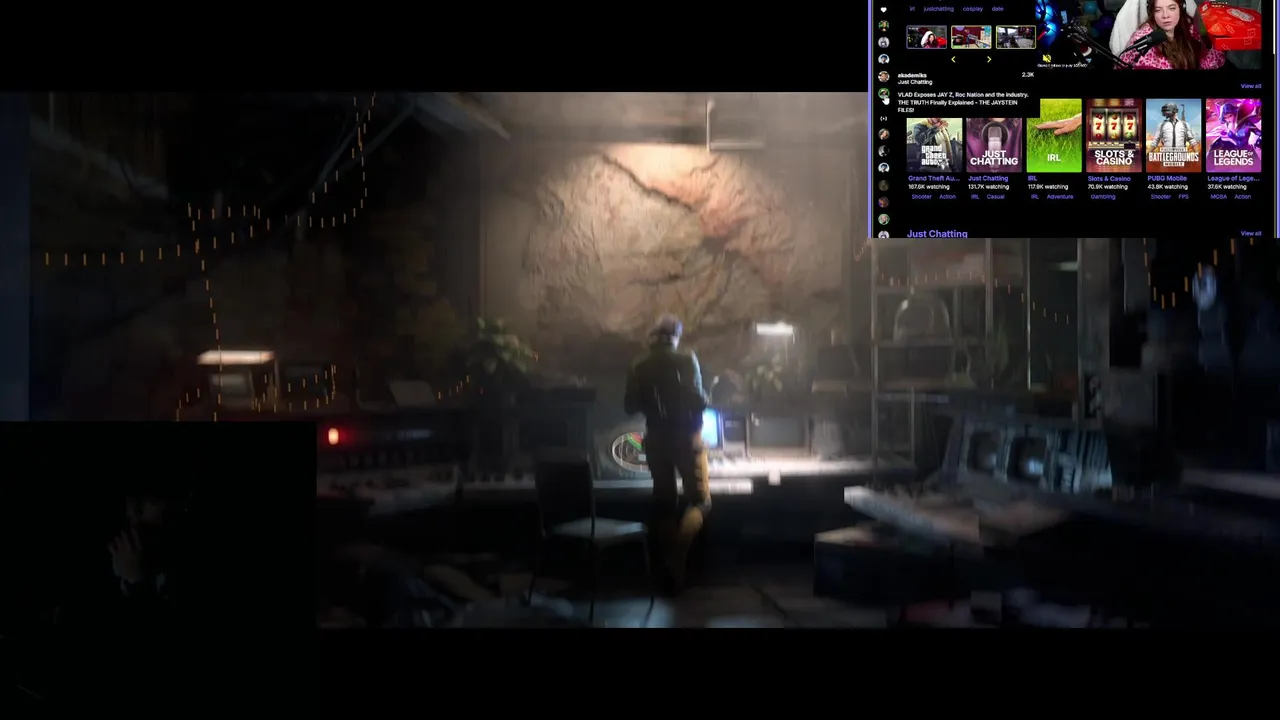This screenshot has height=720, width=1280.
Task: Open the League of Legends category box art
Action: click(1233, 136)
